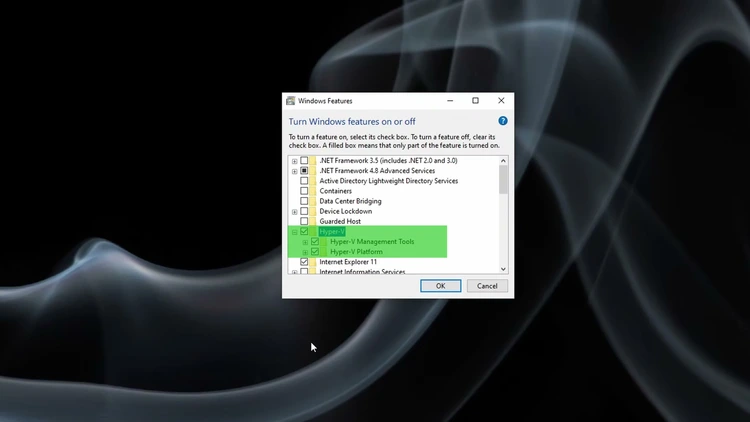Image resolution: width=750 pixels, height=422 pixels.
Task: Click the folder icon beside Guarded Host
Action: click(x=312, y=221)
